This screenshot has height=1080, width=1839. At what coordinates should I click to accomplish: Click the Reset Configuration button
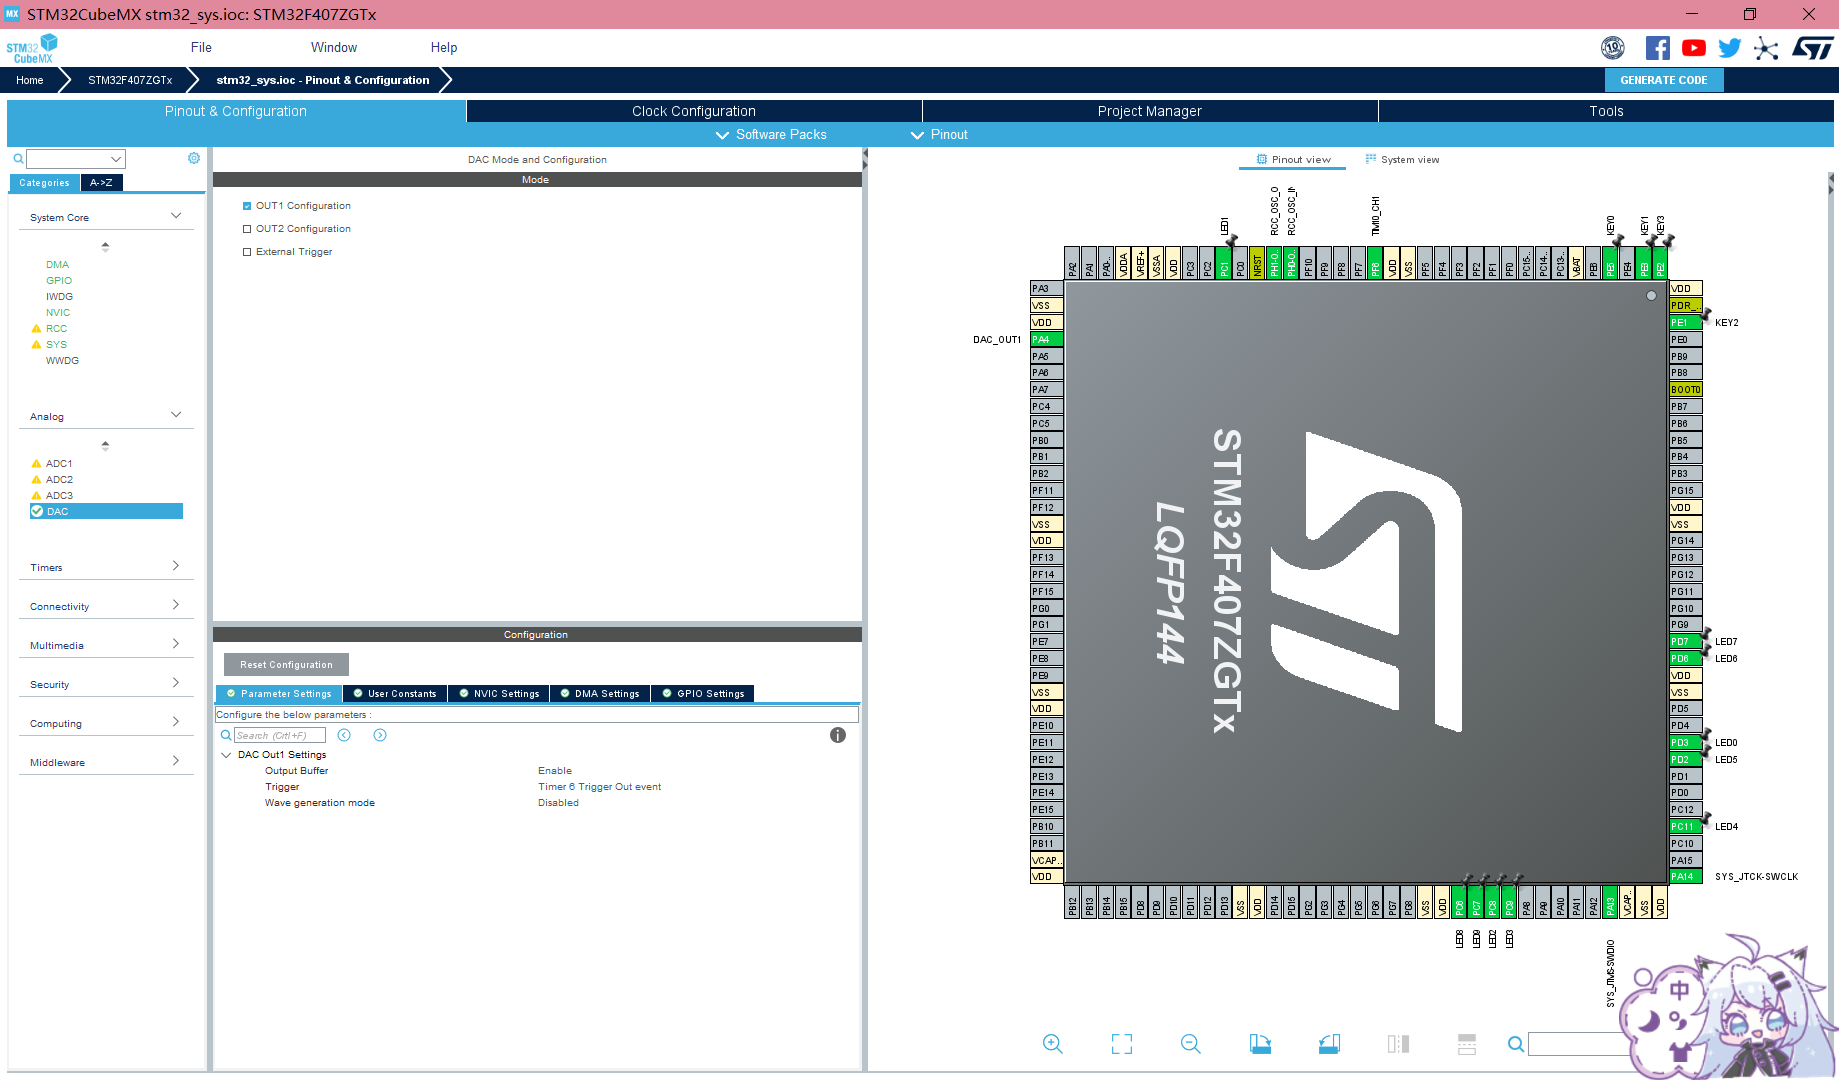(285, 664)
